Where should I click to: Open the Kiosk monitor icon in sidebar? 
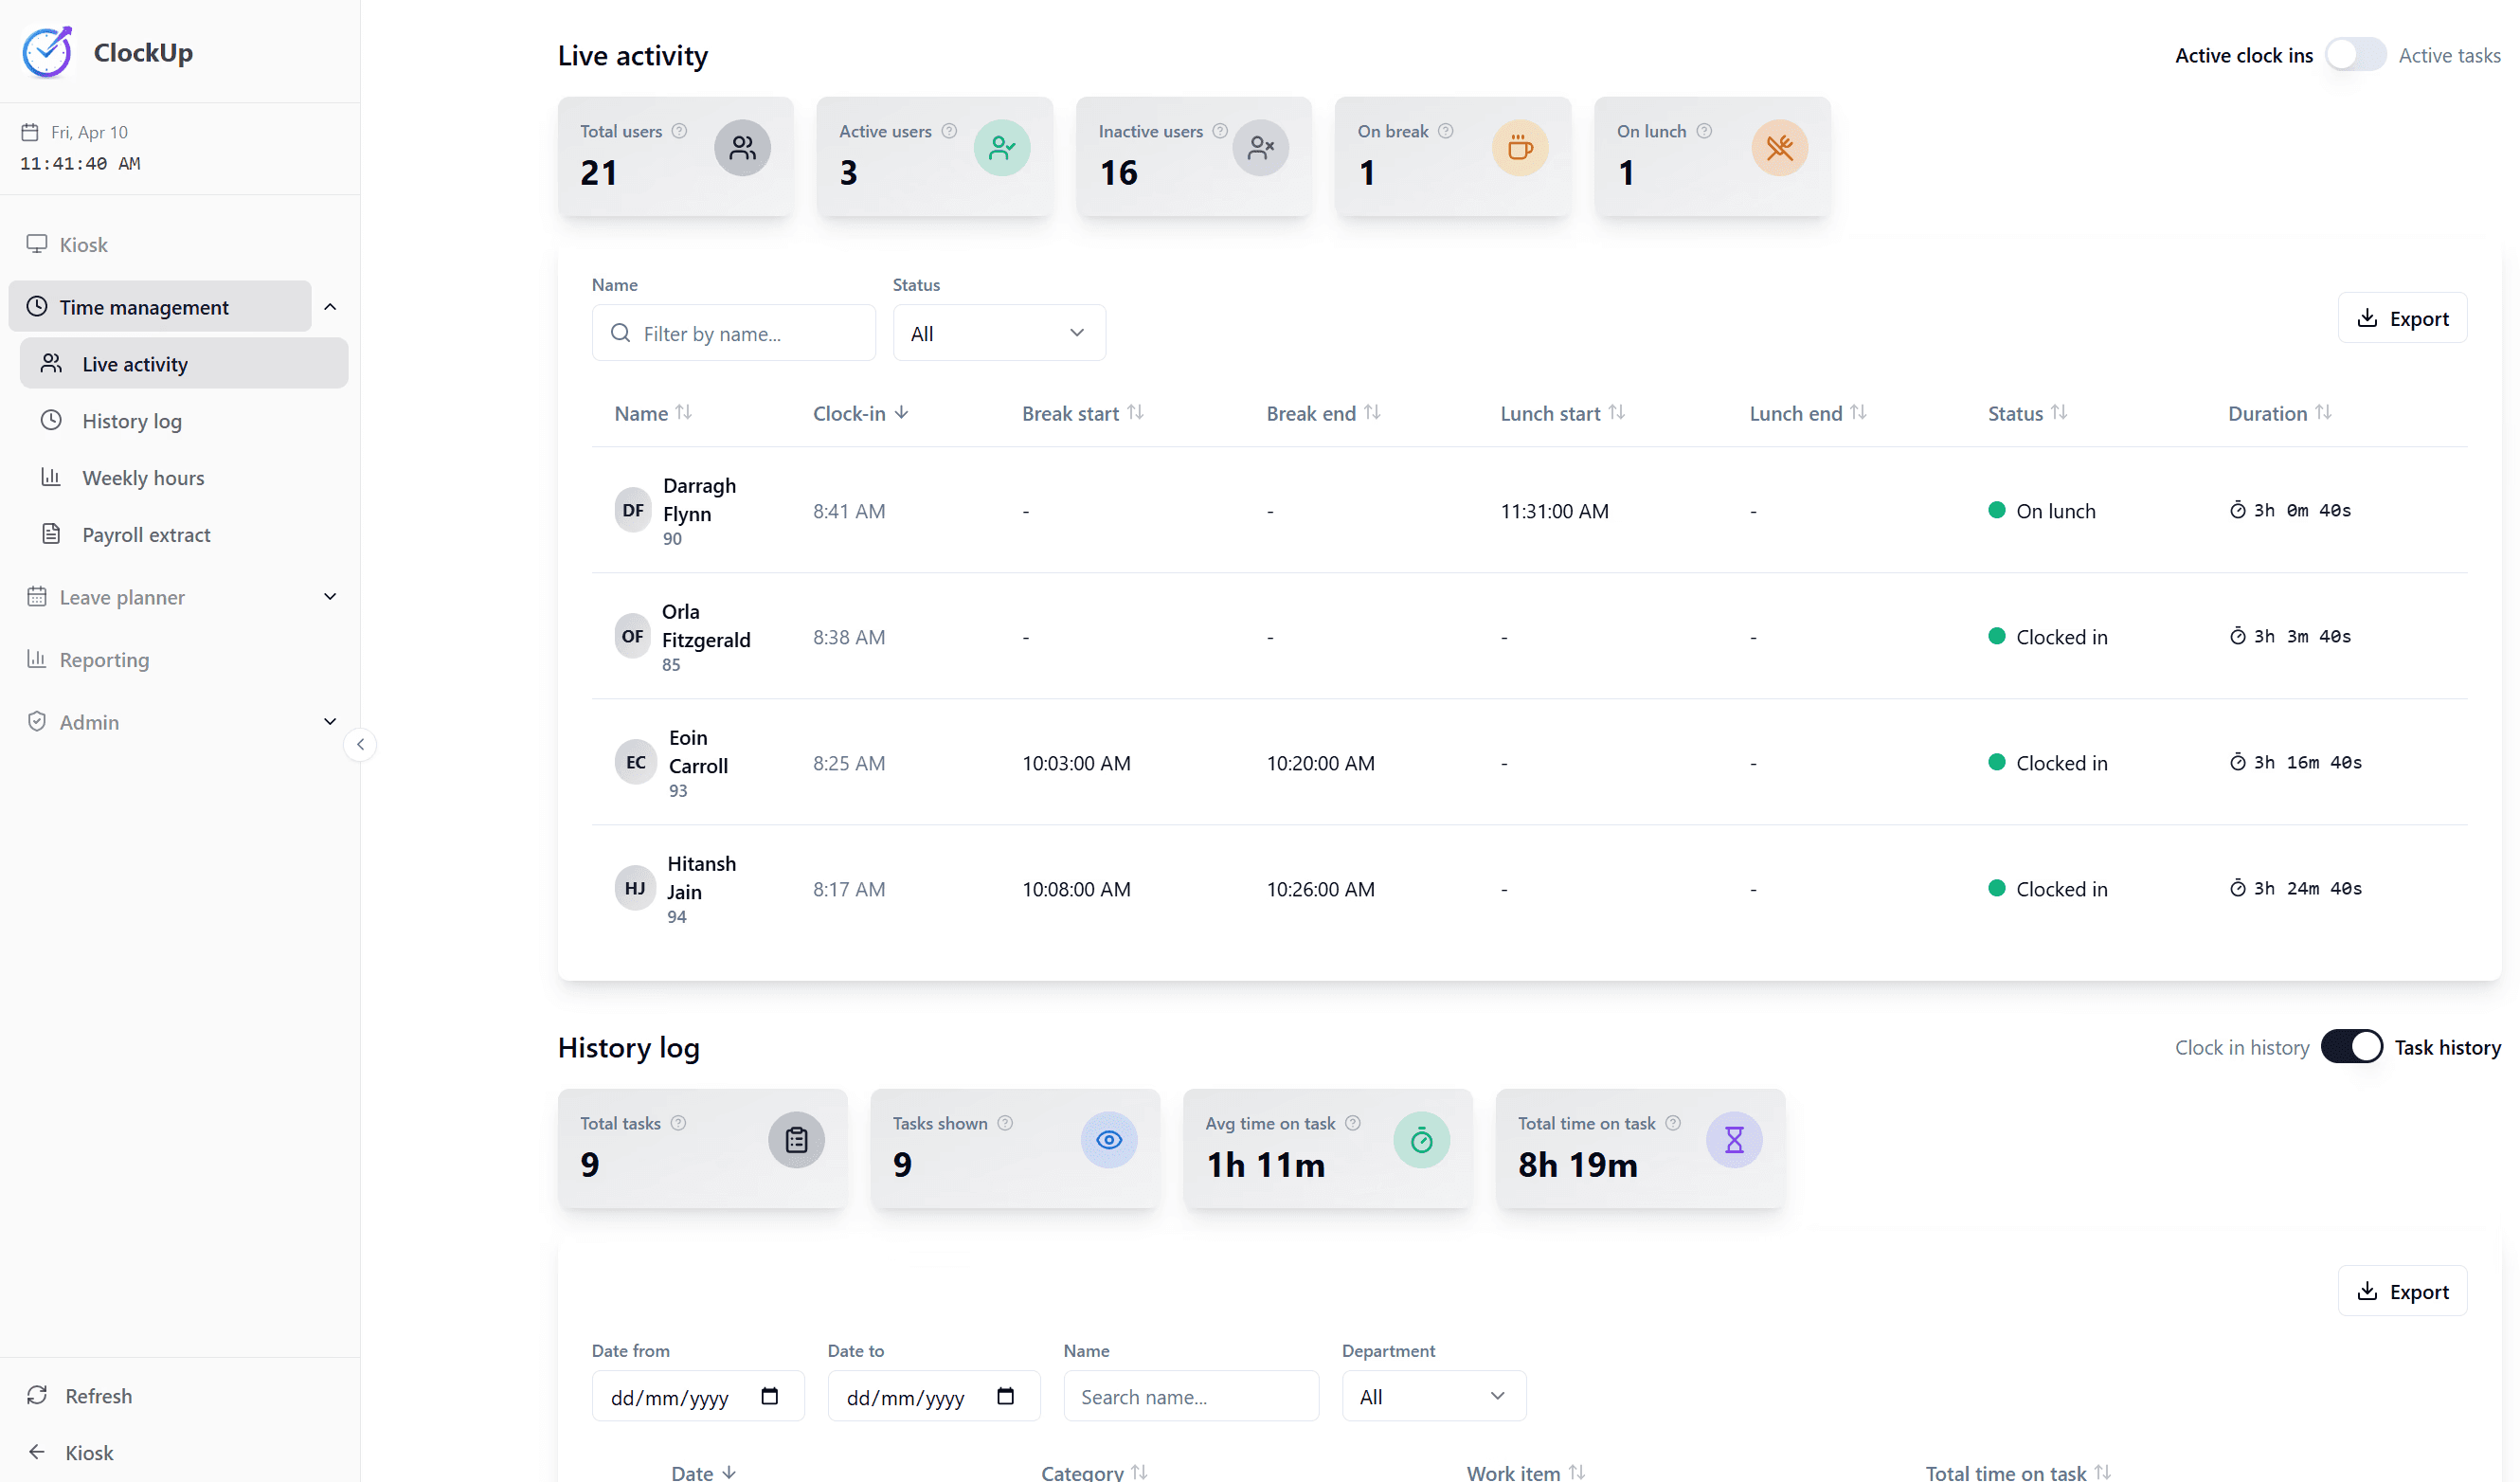tap(37, 243)
